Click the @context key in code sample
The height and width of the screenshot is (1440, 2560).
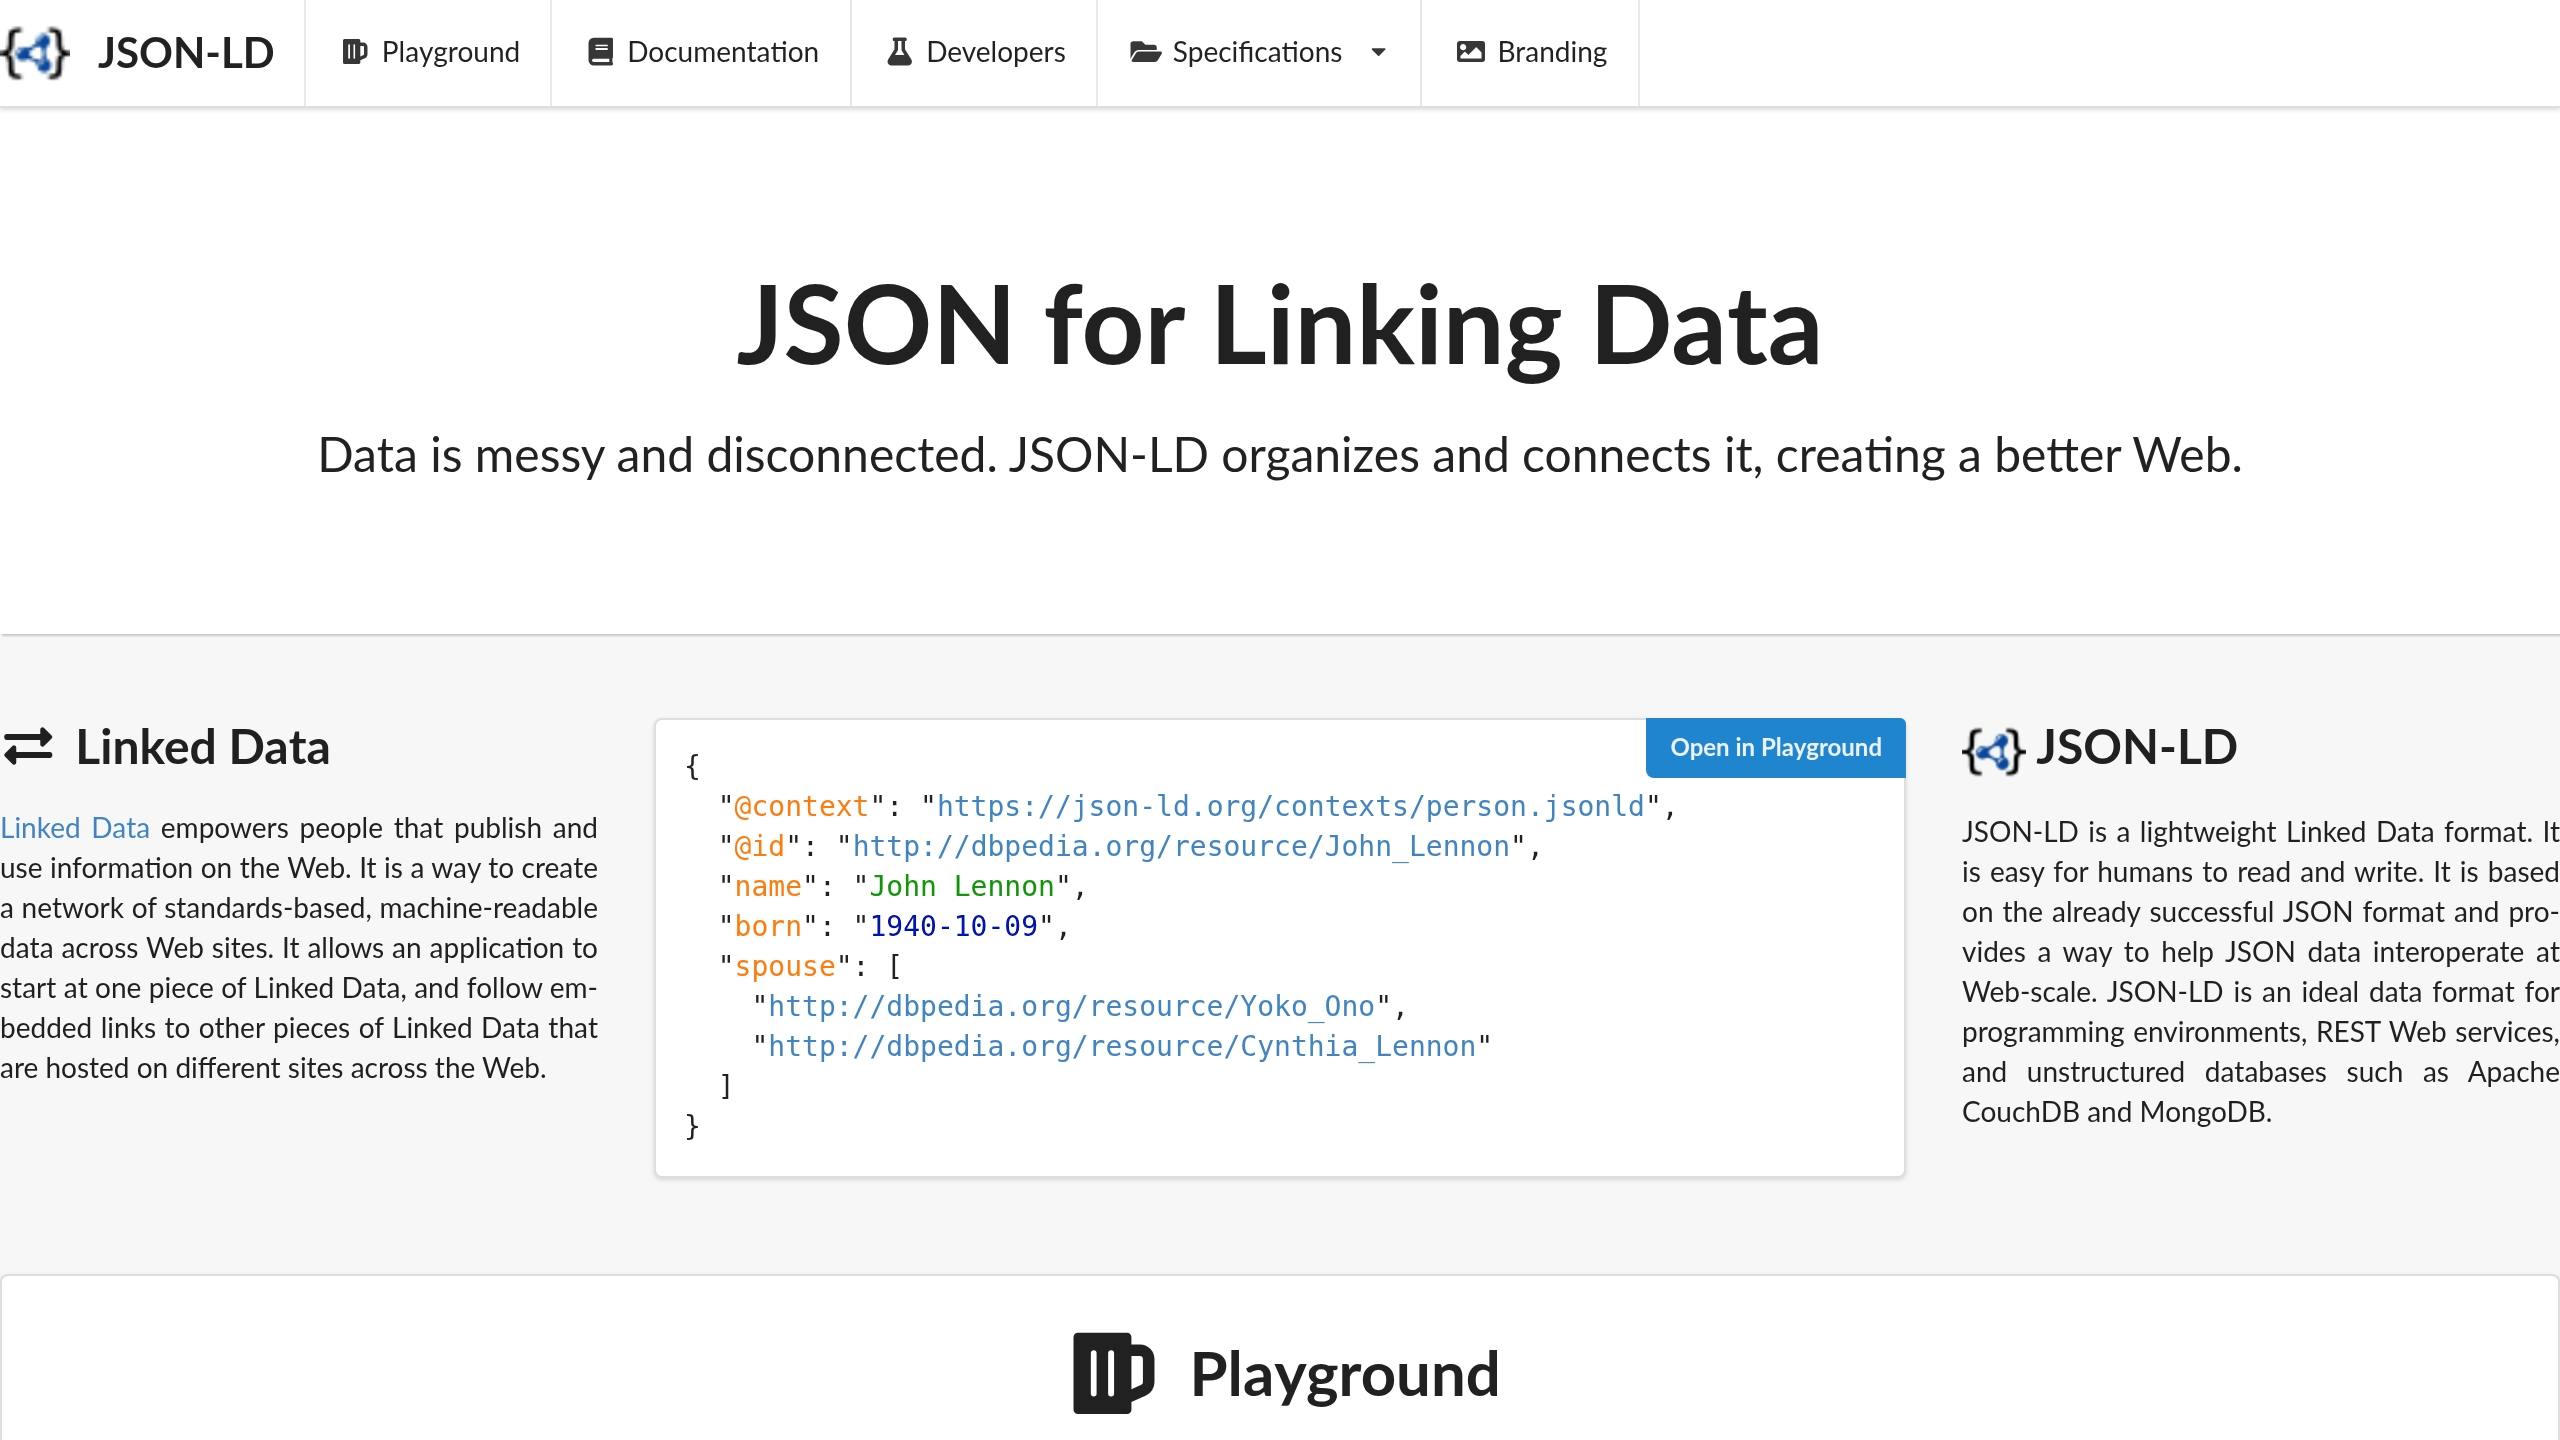pos(801,806)
